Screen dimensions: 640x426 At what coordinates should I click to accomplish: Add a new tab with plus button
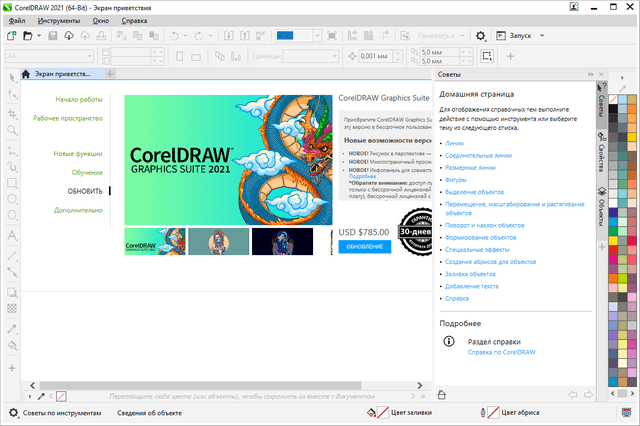click(109, 74)
